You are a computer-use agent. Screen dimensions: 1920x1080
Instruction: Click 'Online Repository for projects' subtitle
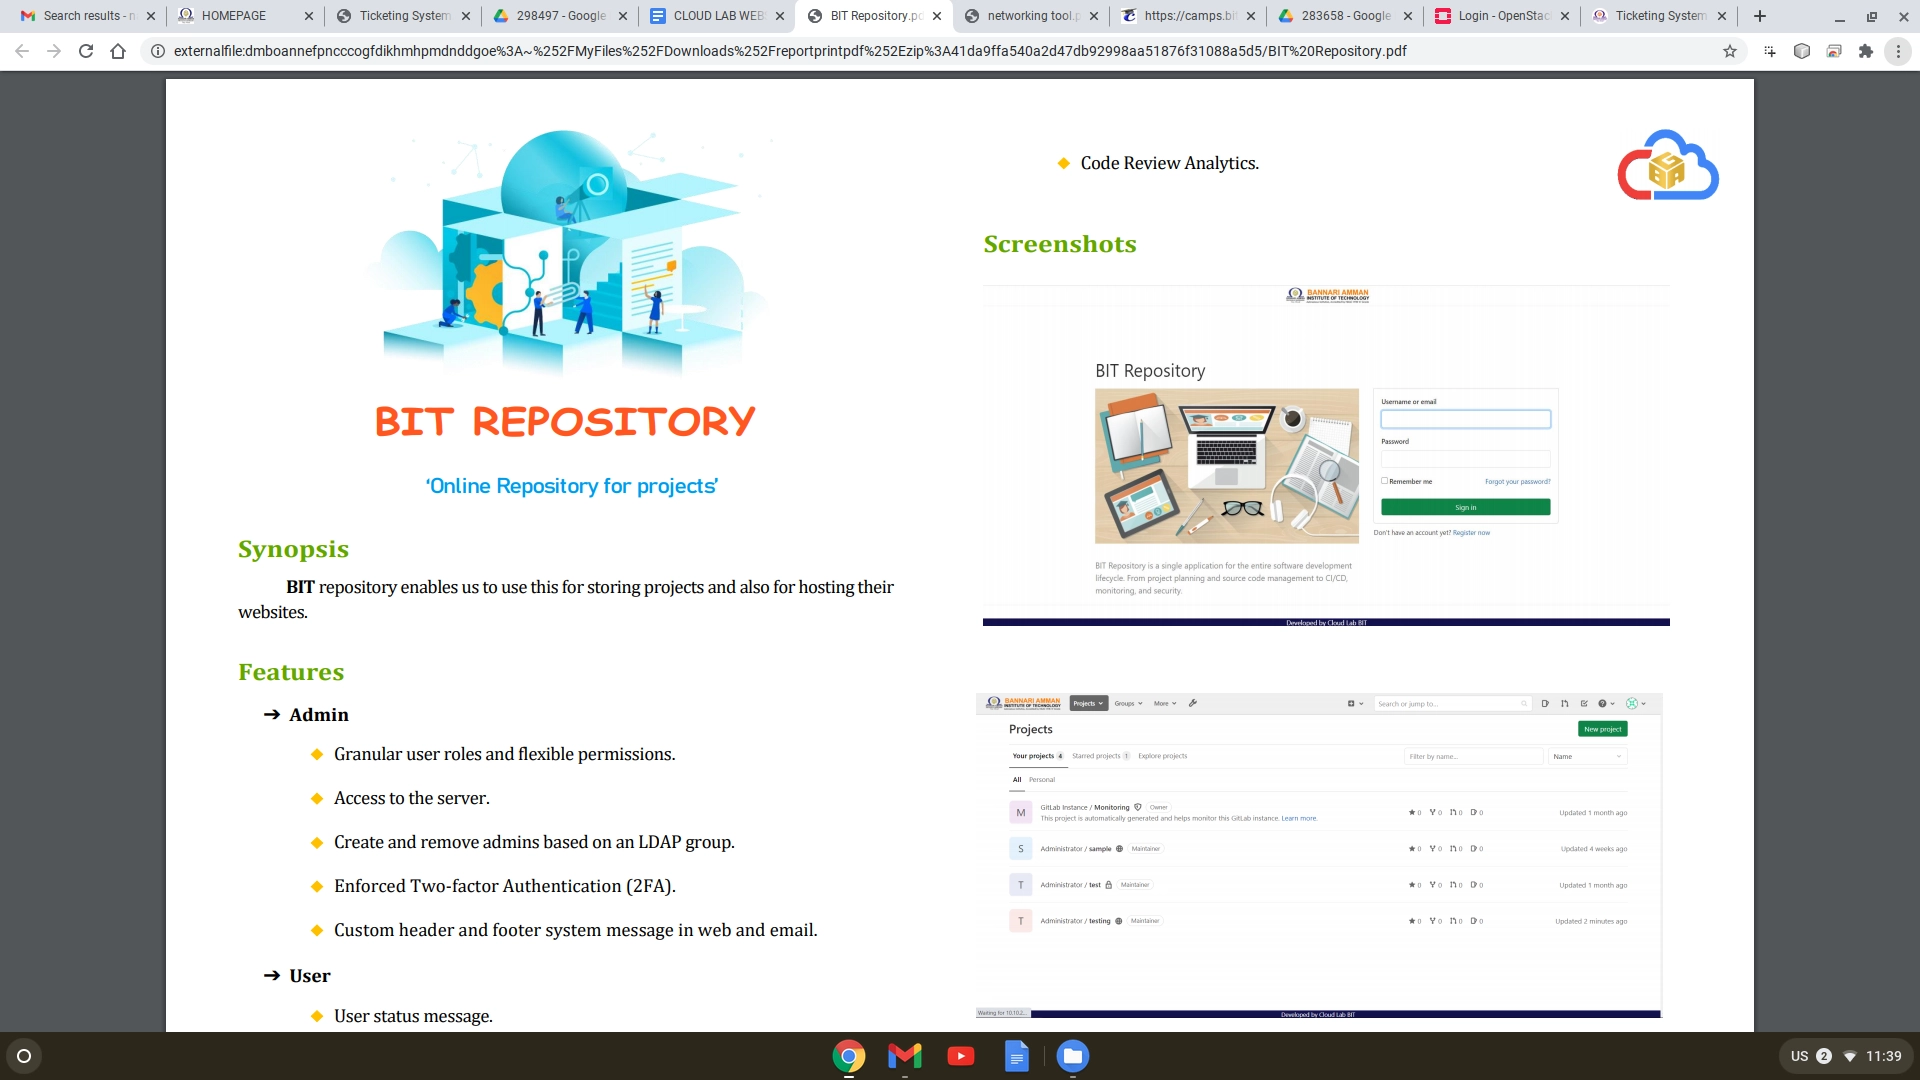coord(572,486)
